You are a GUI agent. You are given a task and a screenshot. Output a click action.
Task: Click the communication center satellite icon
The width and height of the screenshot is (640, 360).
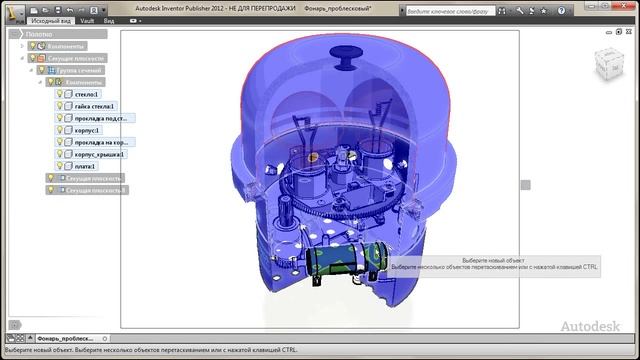[531, 11]
